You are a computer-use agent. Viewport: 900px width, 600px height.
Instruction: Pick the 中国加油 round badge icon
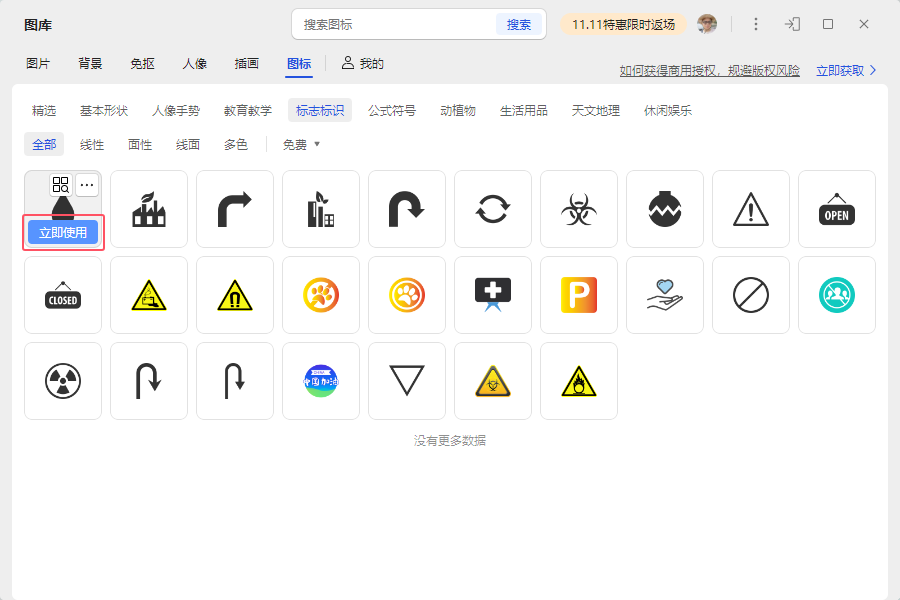coord(321,381)
